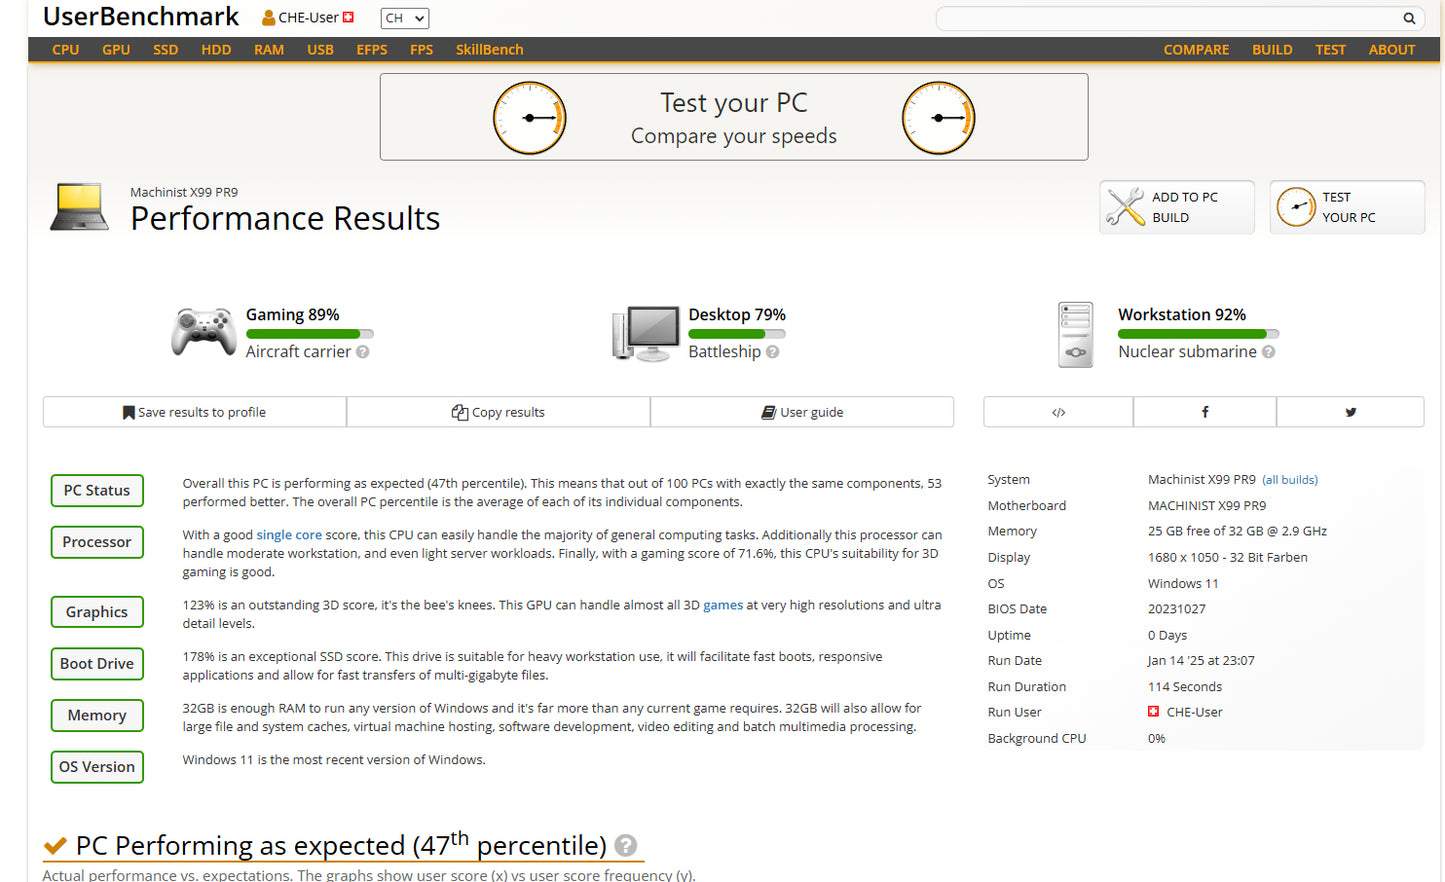
Task: Go to TEST page
Action: [x=1330, y=49]
